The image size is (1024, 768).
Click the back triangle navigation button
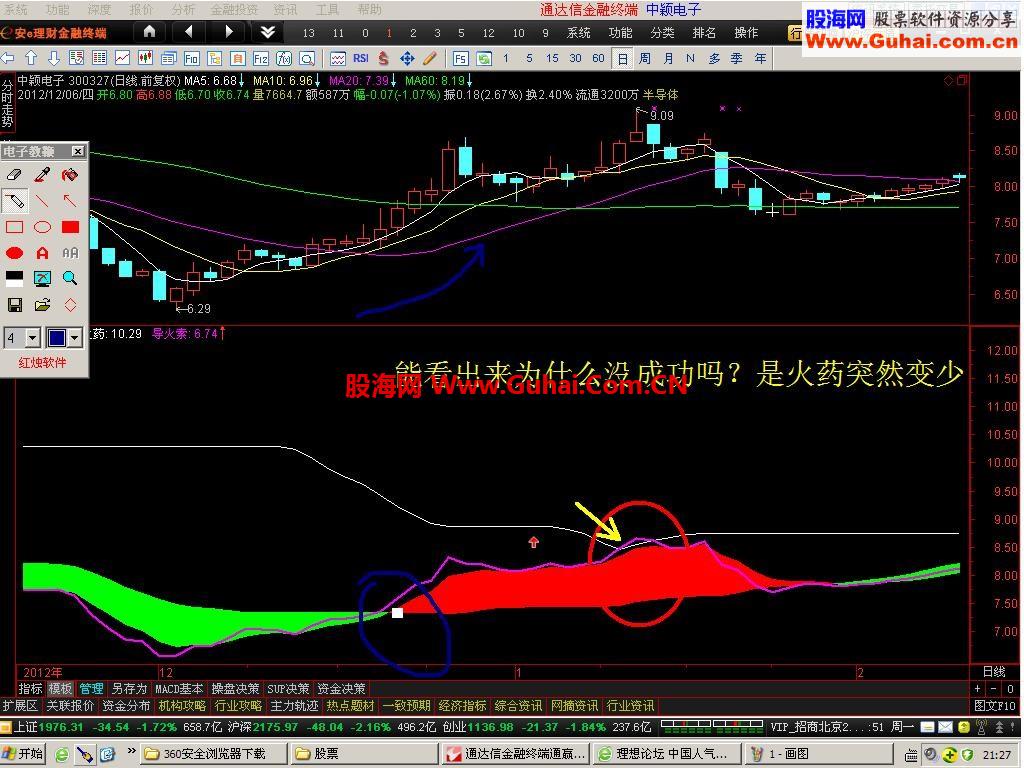(x=189, y=31)
